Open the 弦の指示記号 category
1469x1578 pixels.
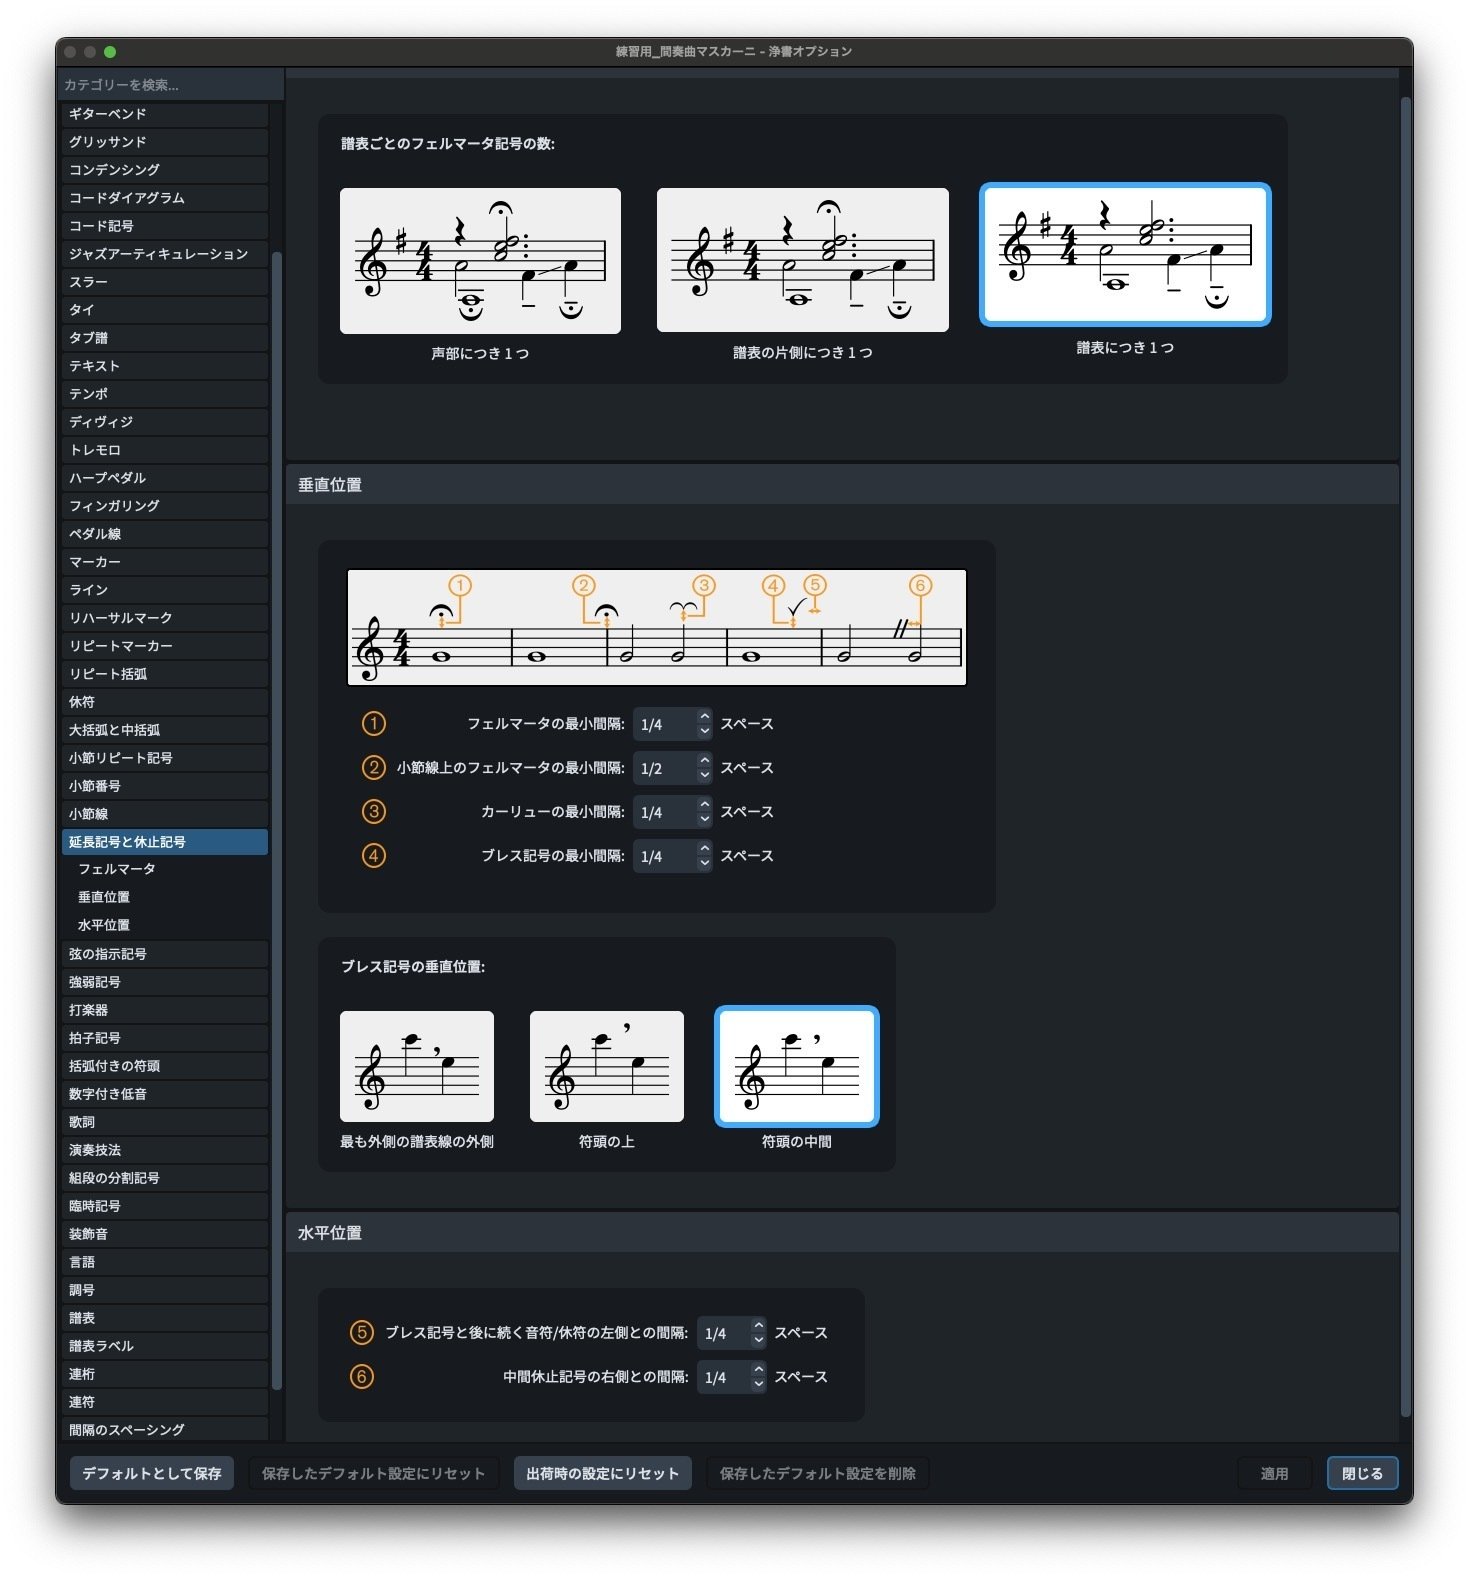(x=165, y=954)
